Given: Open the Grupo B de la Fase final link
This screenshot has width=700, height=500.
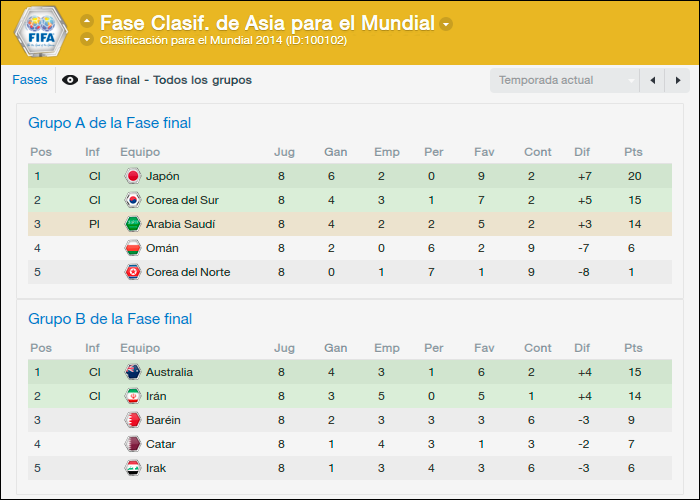Looking at the screenshot, I should coord(110,319).
